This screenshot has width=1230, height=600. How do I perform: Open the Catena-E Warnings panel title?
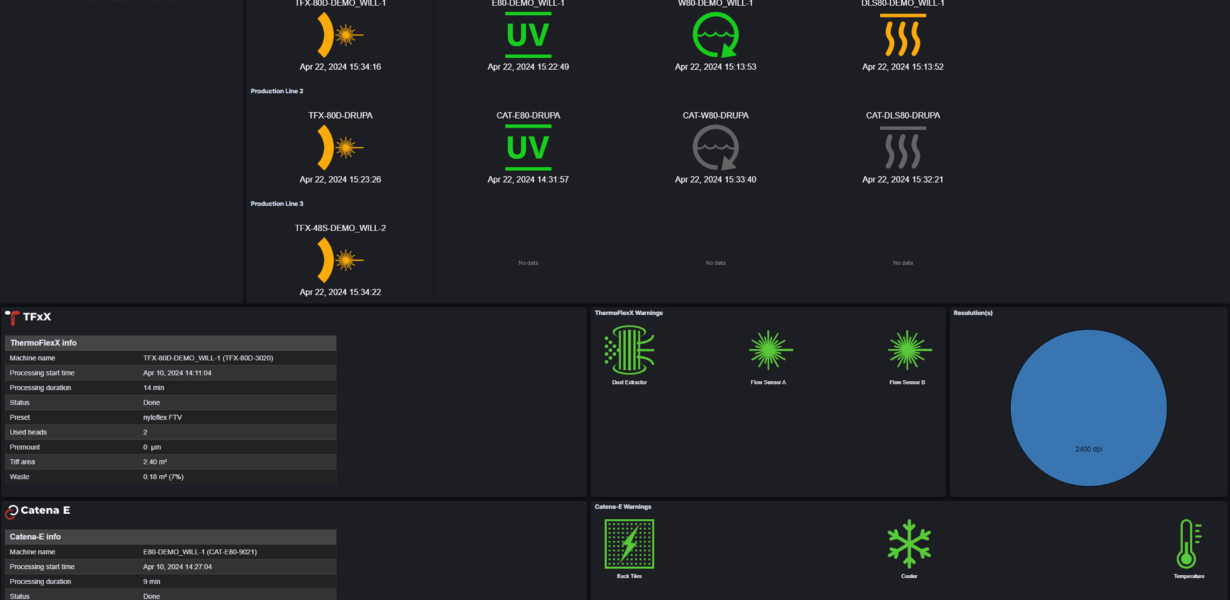pos(623,507)
